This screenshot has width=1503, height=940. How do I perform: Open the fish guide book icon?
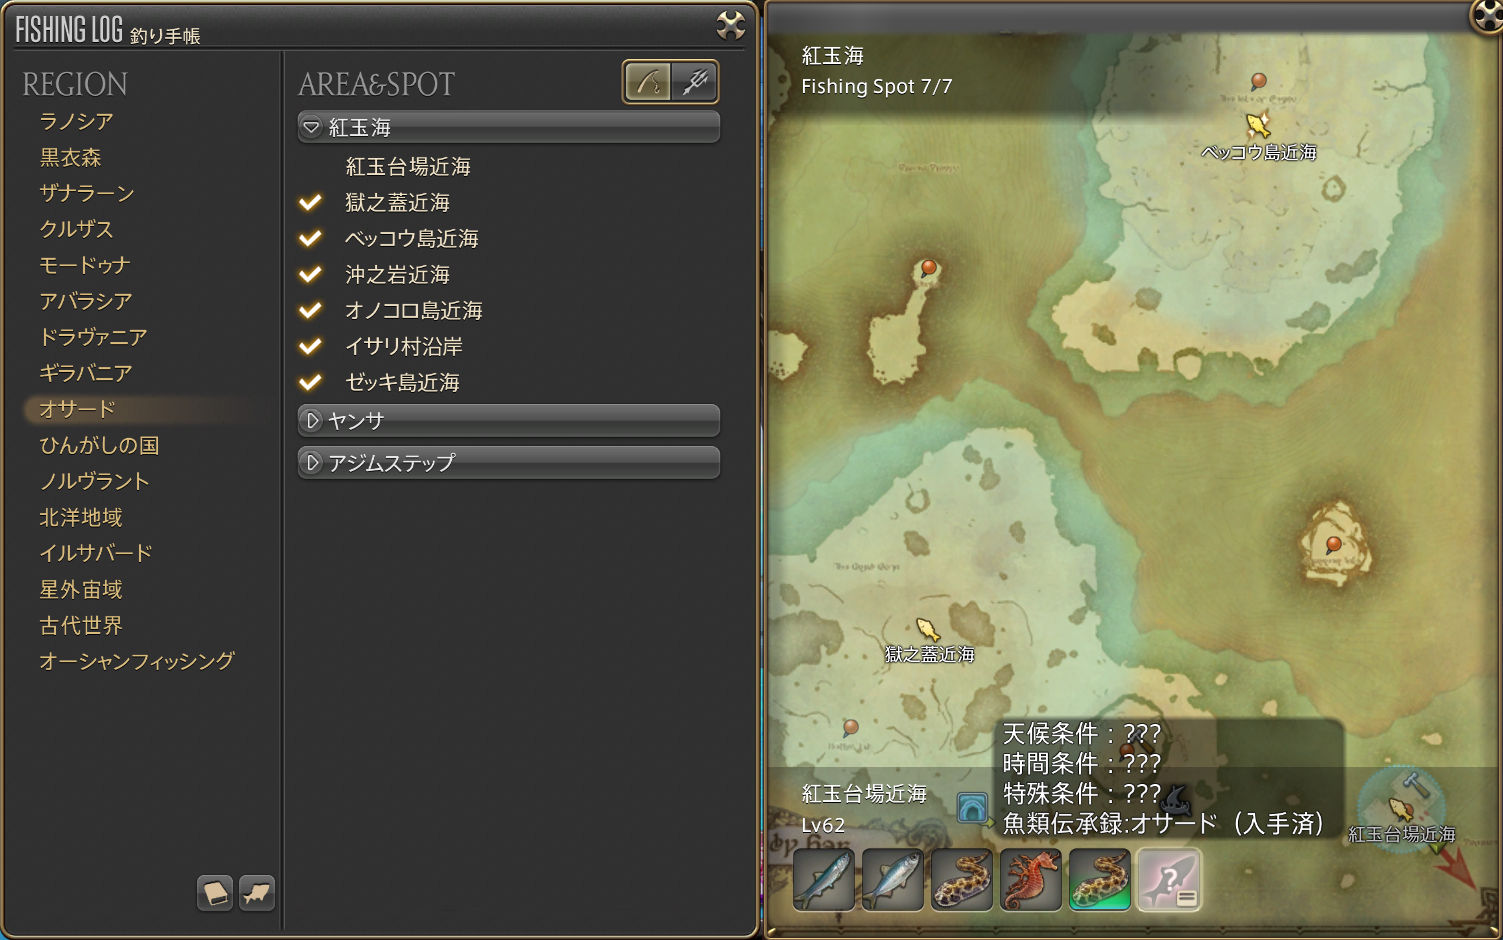tap(215, 893)
